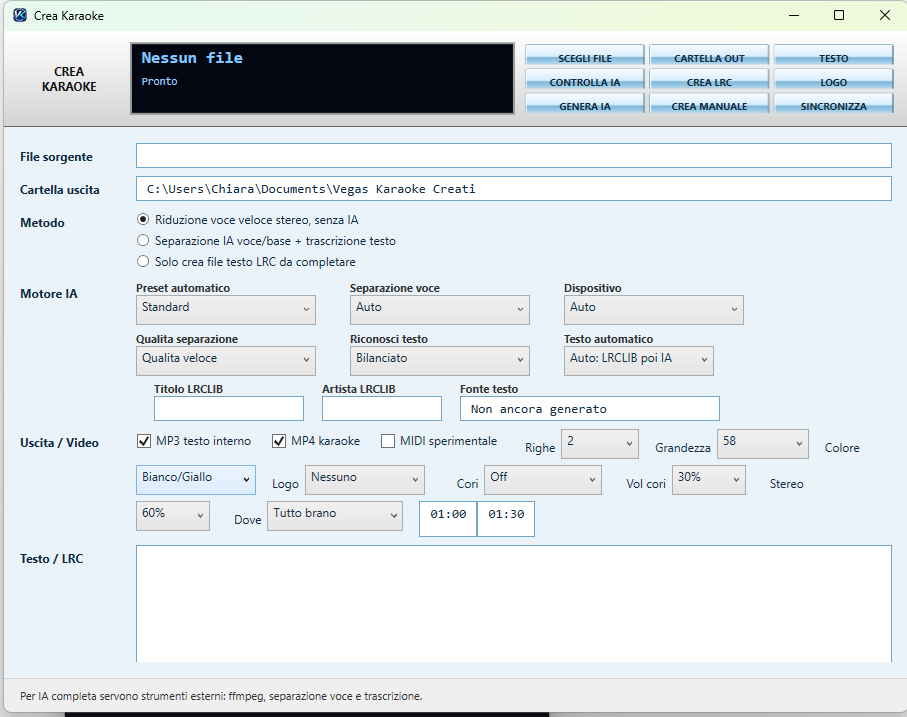This screenshot has width=907, height=717.
Task: Click the CREA KARAOKE header label
Action: click(69, 79)
